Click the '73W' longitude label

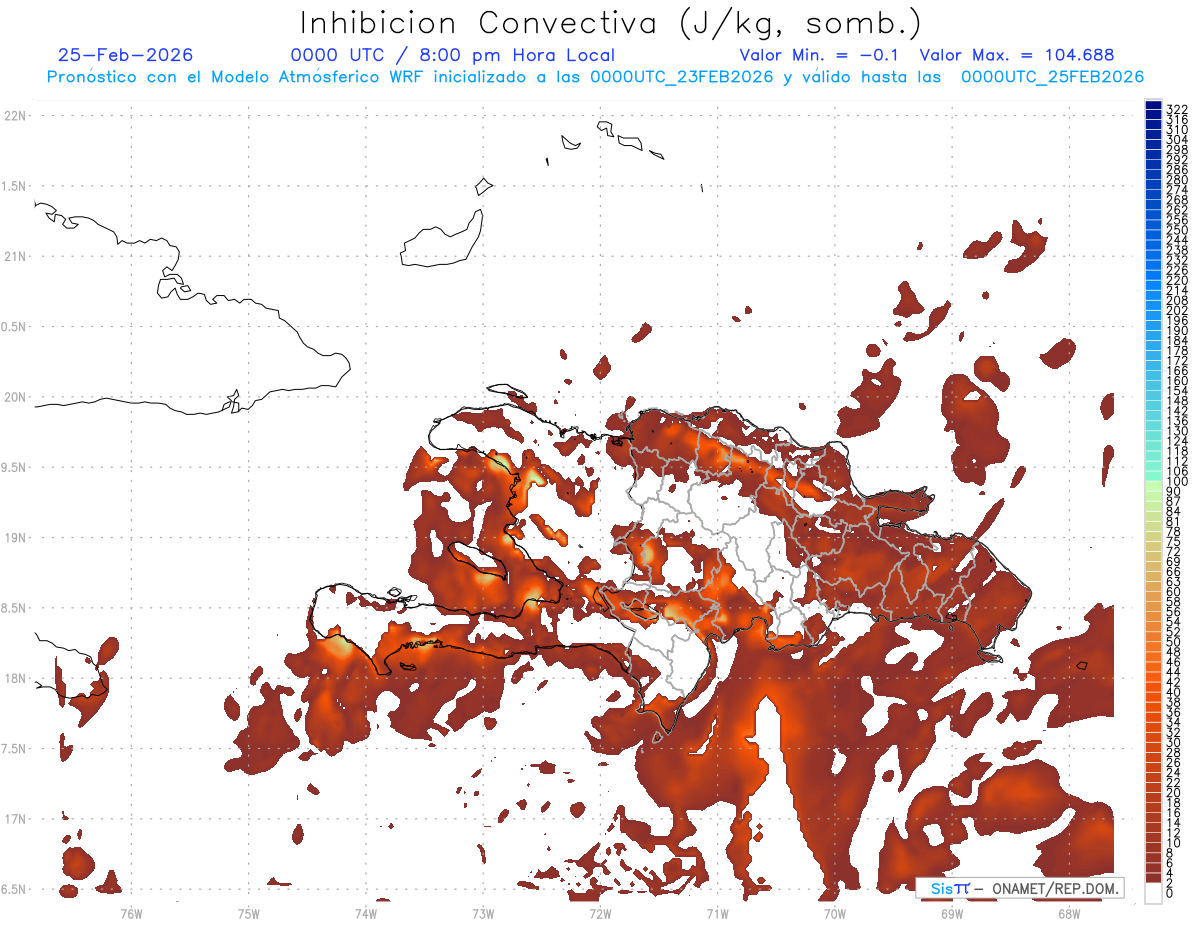click(483, 913)
